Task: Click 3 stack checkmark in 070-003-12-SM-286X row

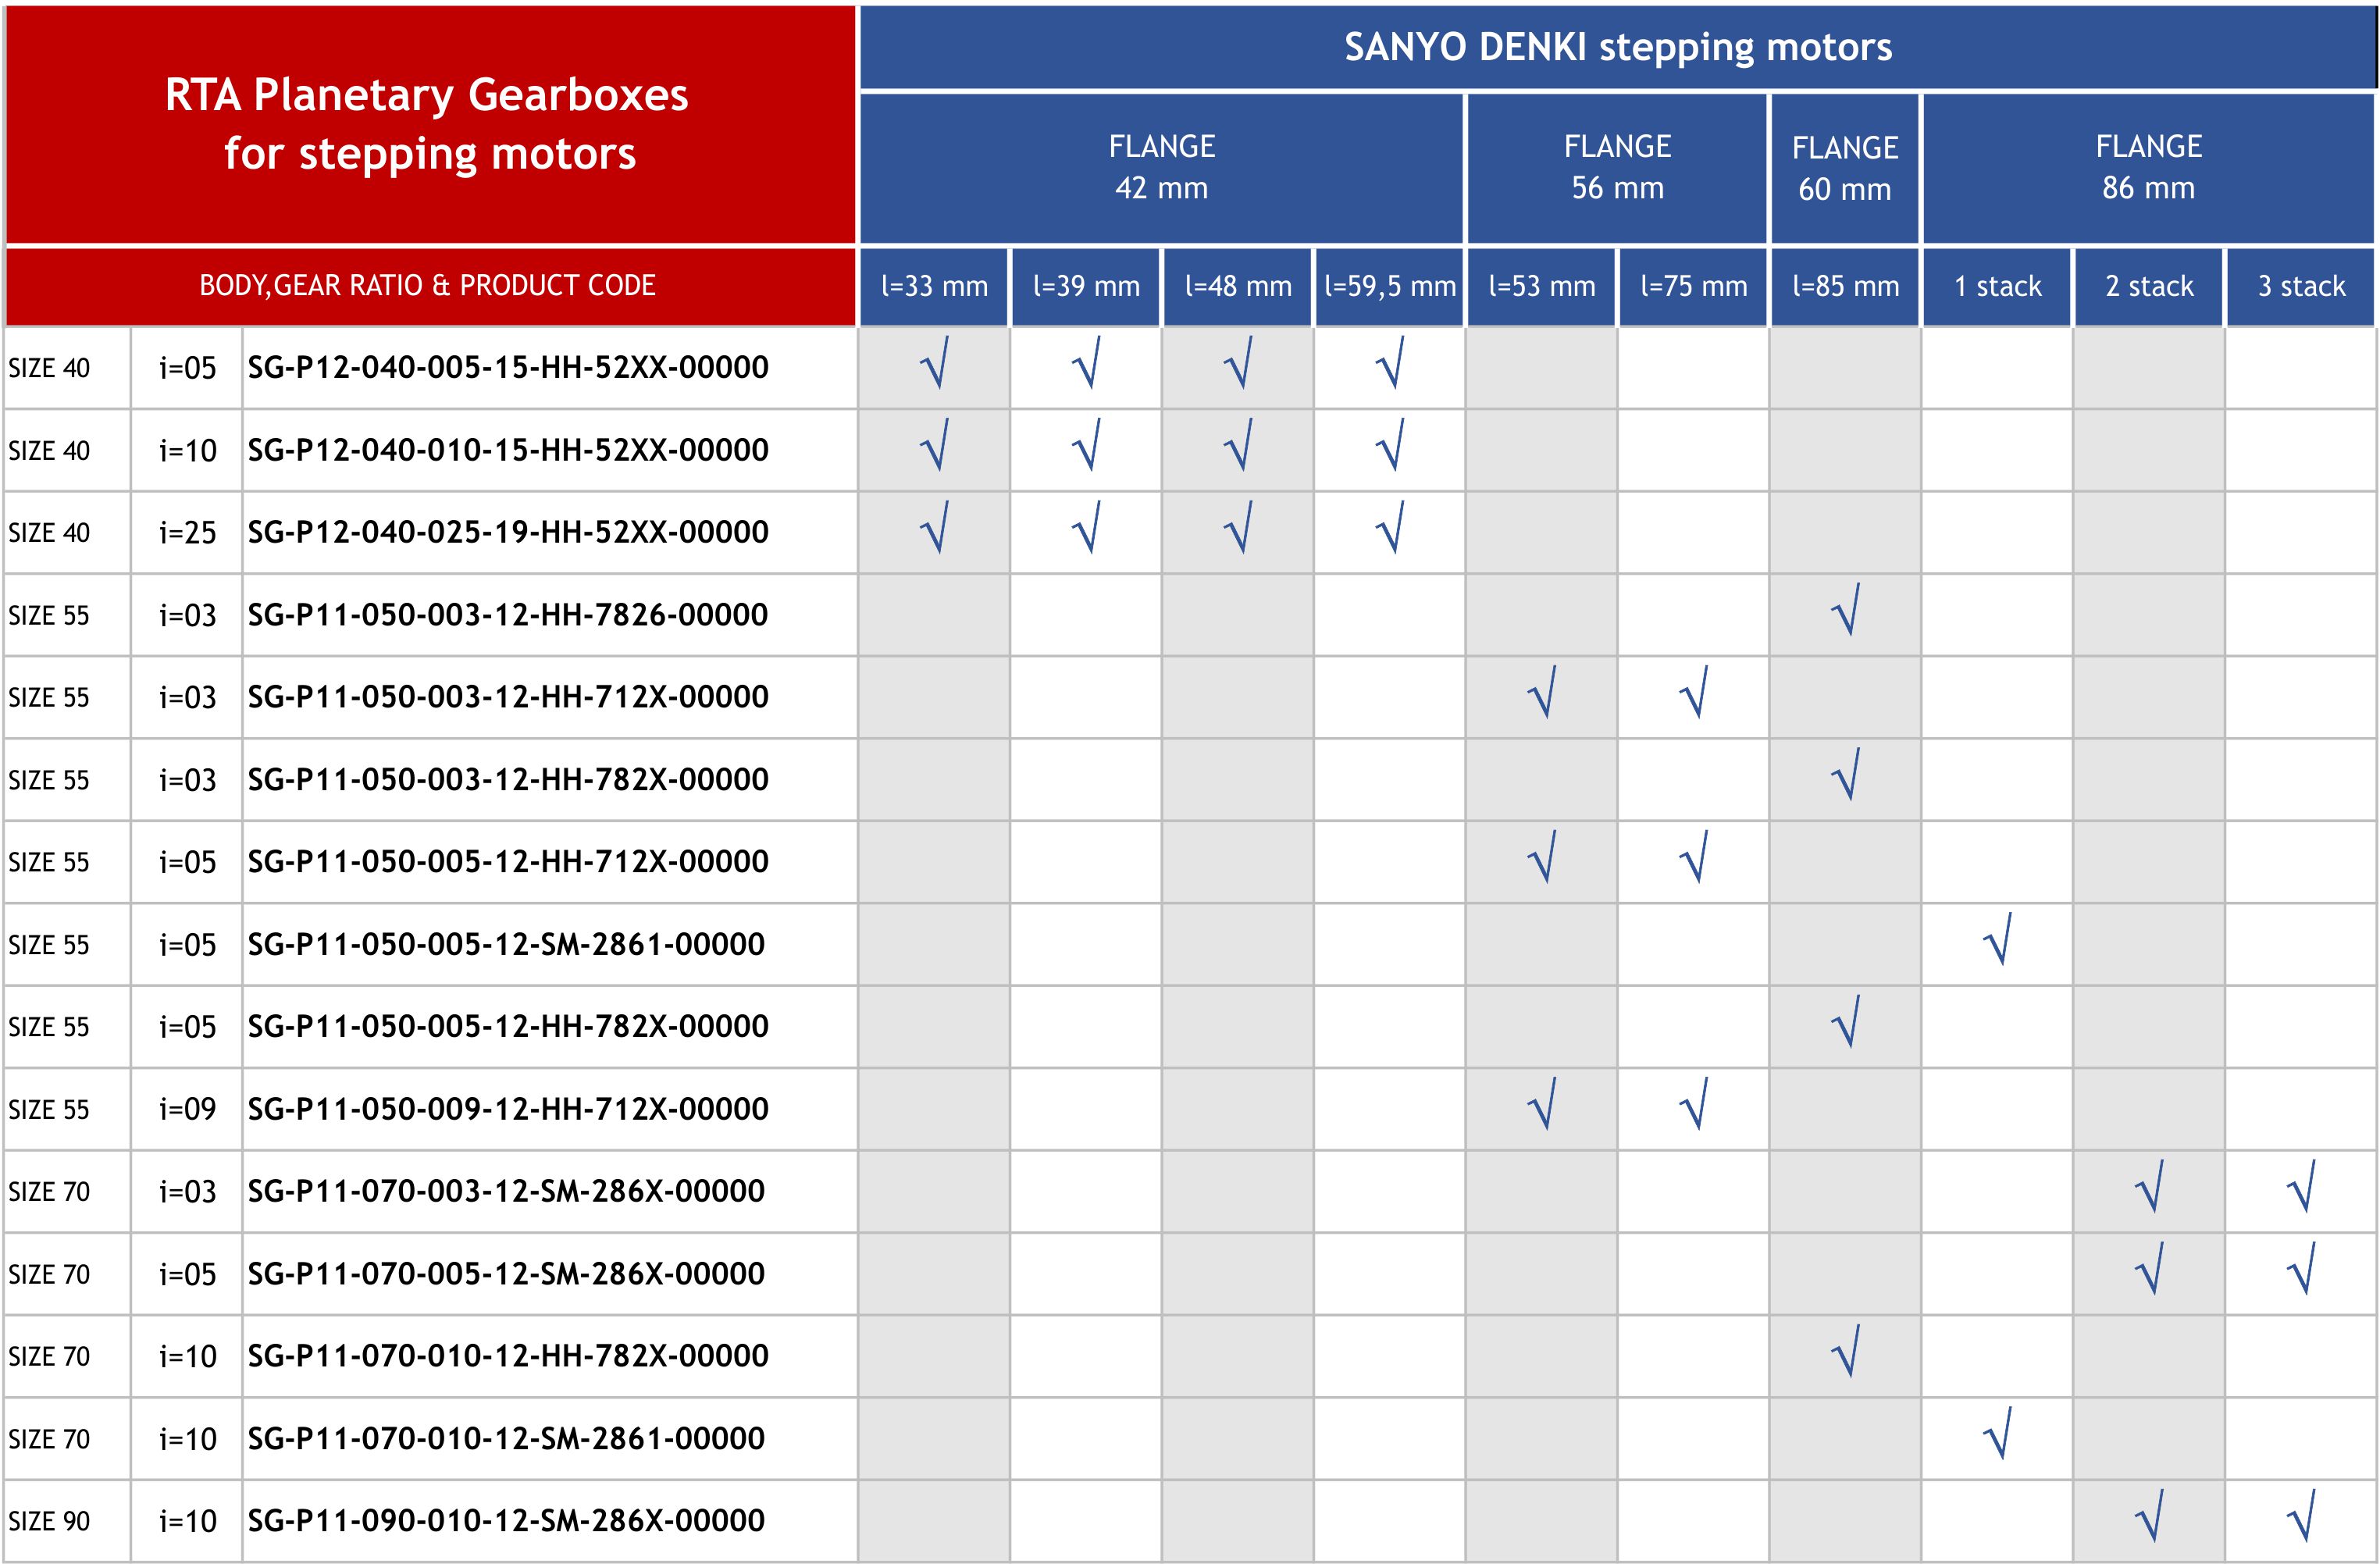Action: (x=2301, y=1186)
